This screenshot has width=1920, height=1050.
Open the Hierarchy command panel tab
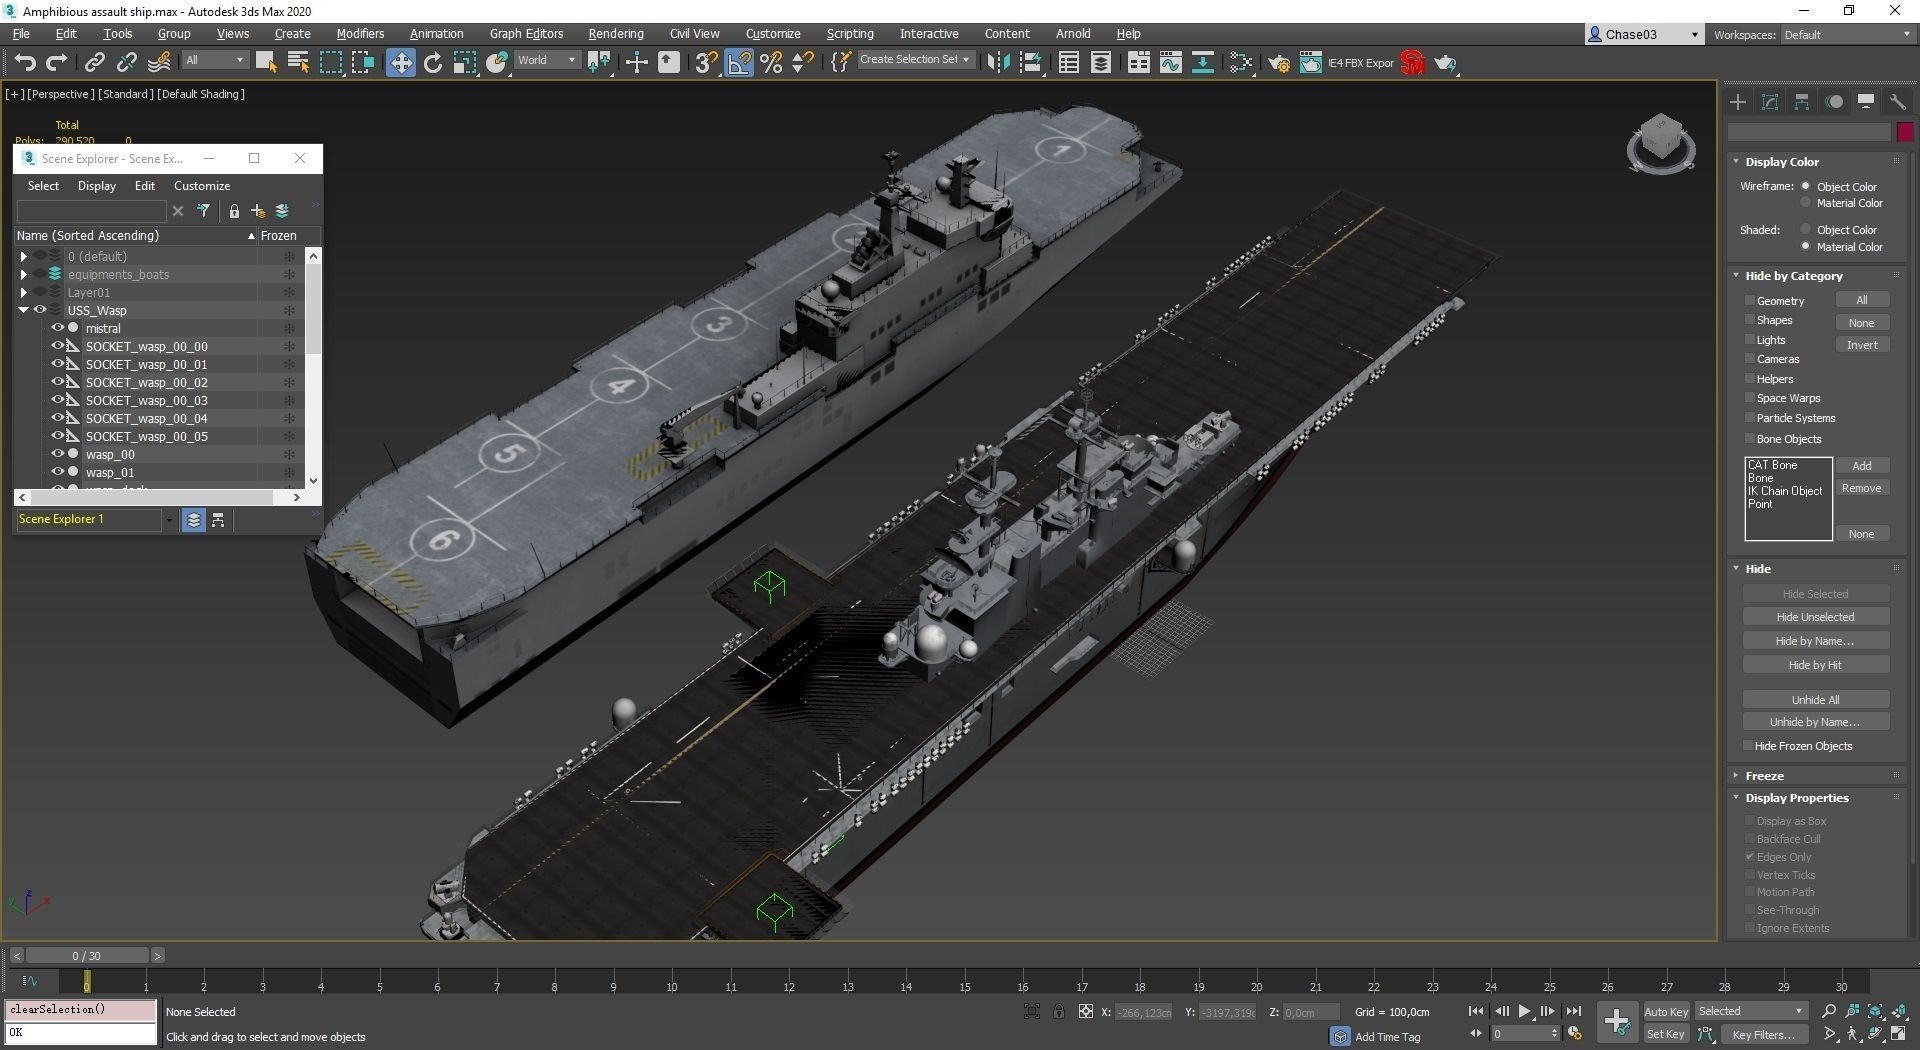1802,102
